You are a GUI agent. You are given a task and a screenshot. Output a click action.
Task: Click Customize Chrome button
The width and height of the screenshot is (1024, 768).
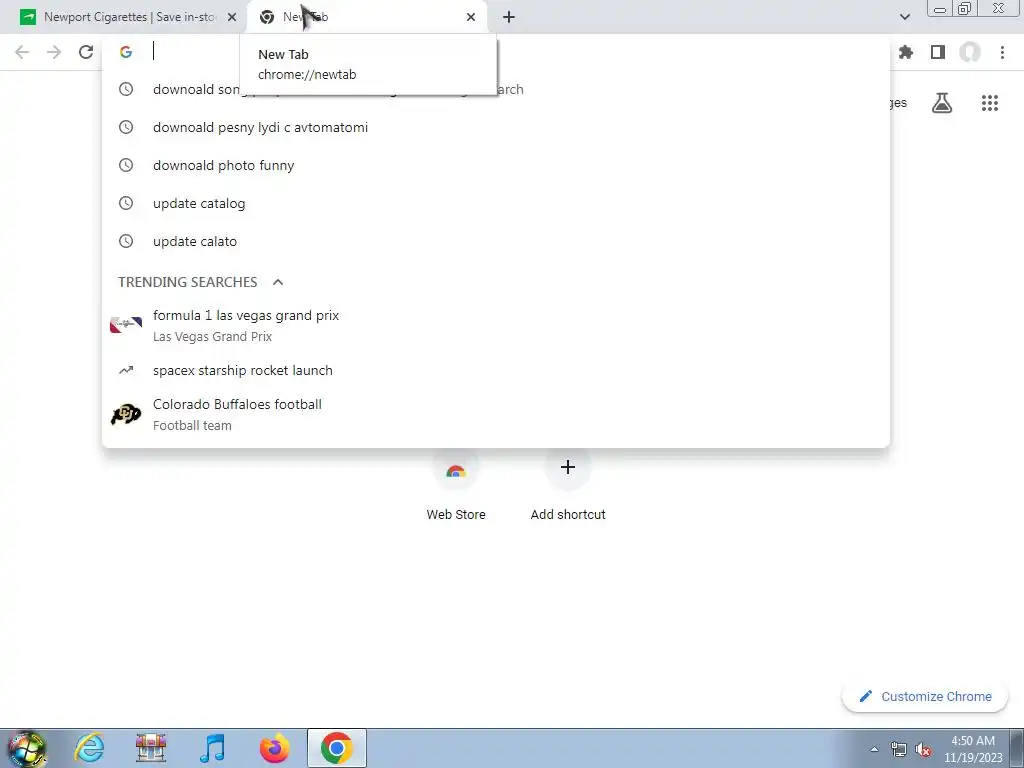pyautogui.click(x=925, y=696)
